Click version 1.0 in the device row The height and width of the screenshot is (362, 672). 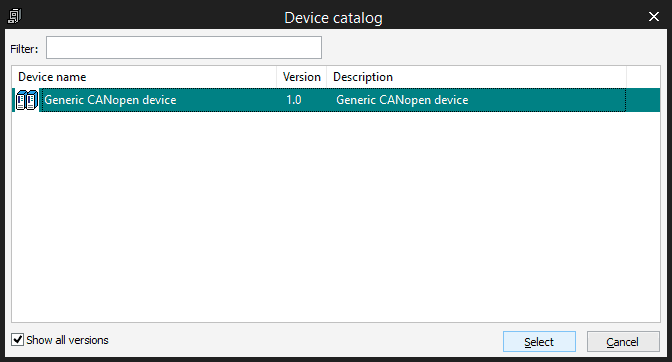pos(294,100)
